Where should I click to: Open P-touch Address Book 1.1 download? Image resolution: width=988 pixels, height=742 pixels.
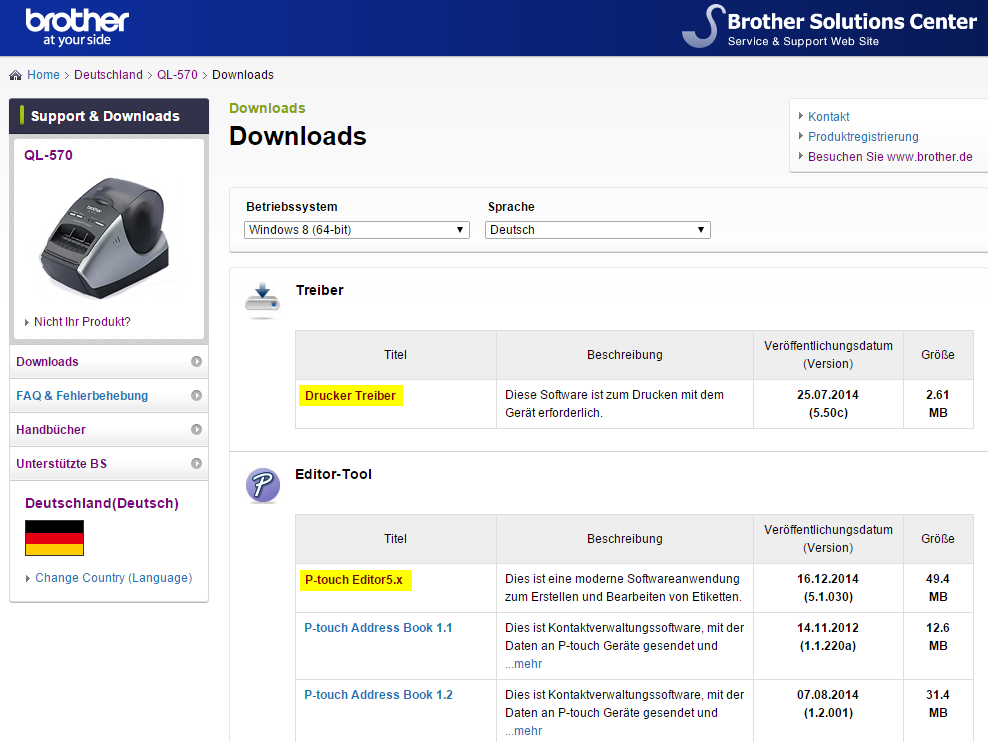pyautogui.click(x=378, y=628)
